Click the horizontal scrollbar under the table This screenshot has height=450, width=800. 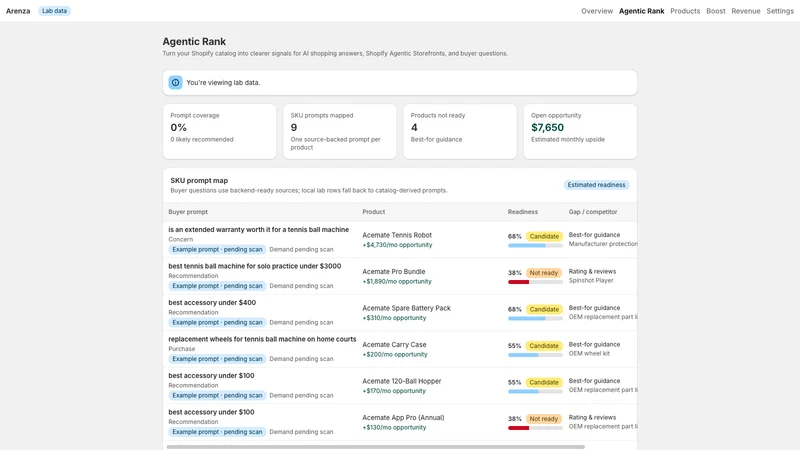[x=376, y=447]
